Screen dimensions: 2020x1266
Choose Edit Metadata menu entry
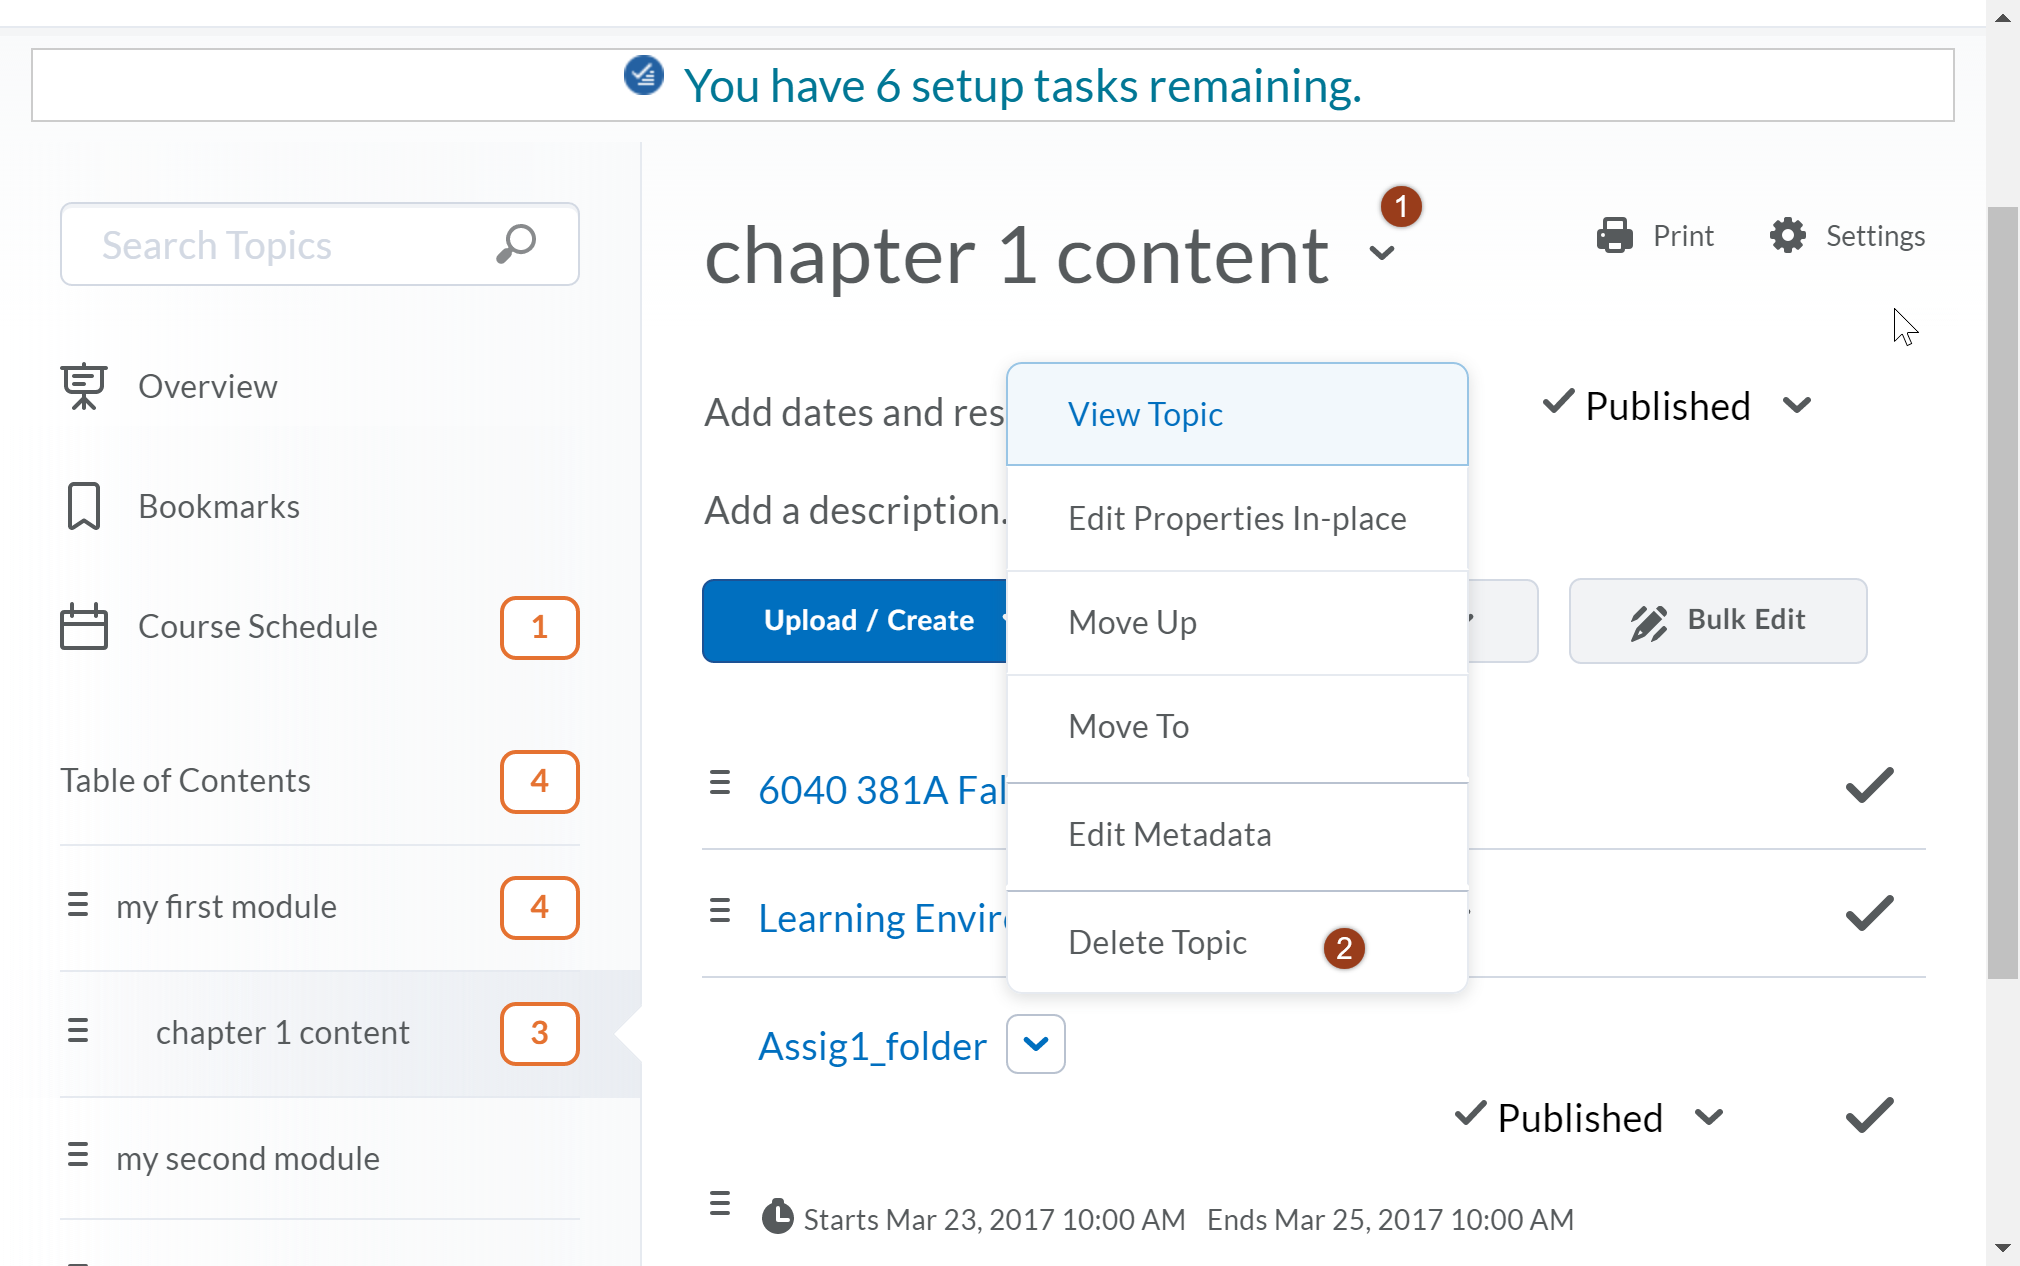click(1237, 835)
